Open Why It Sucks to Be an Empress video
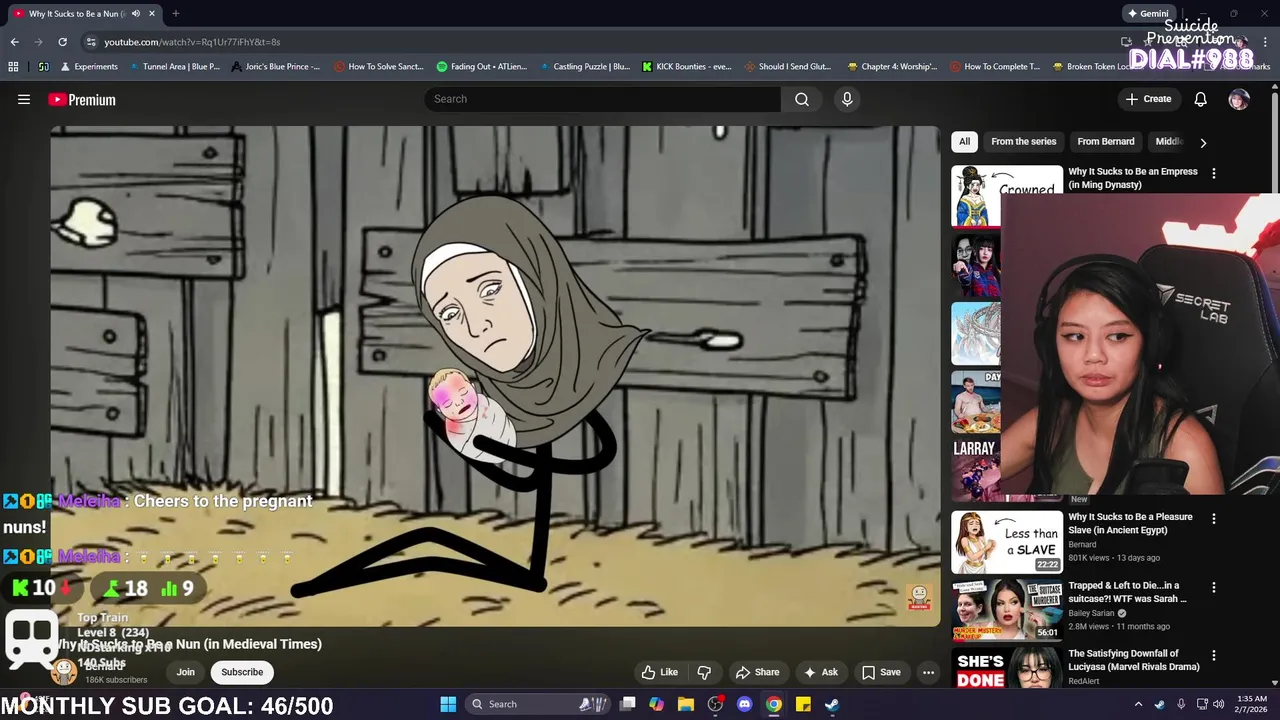 click(x=1132, y=178)
